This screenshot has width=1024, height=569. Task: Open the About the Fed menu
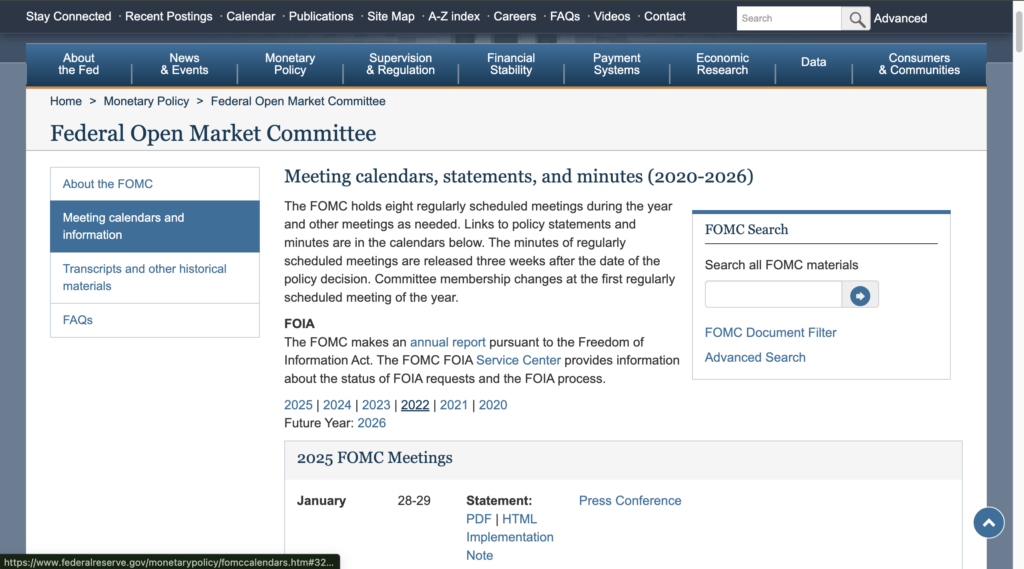click(x=79, y=64)
